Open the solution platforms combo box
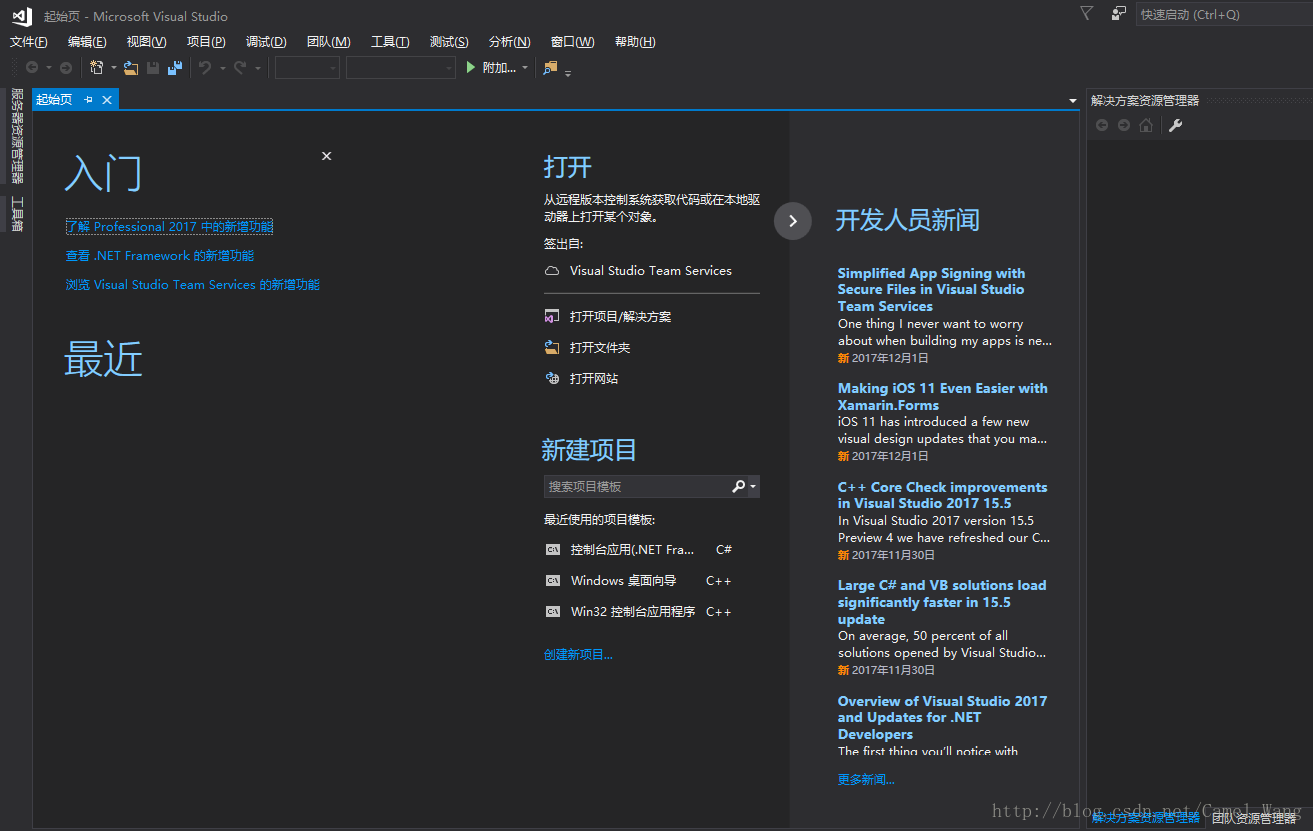This screenshot has height=831, width=1313. click(x=401, y=68)
